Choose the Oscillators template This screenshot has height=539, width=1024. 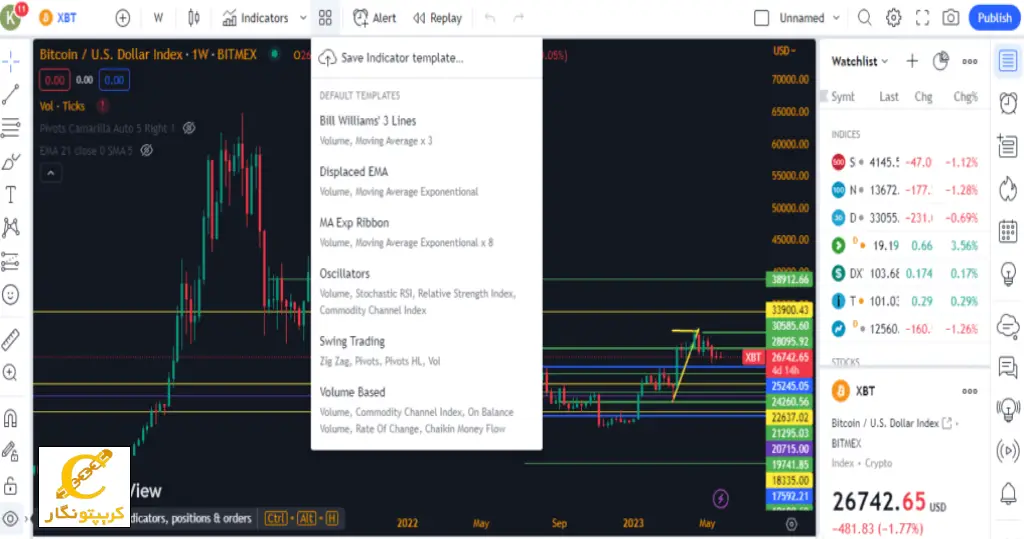coord(426,291)
